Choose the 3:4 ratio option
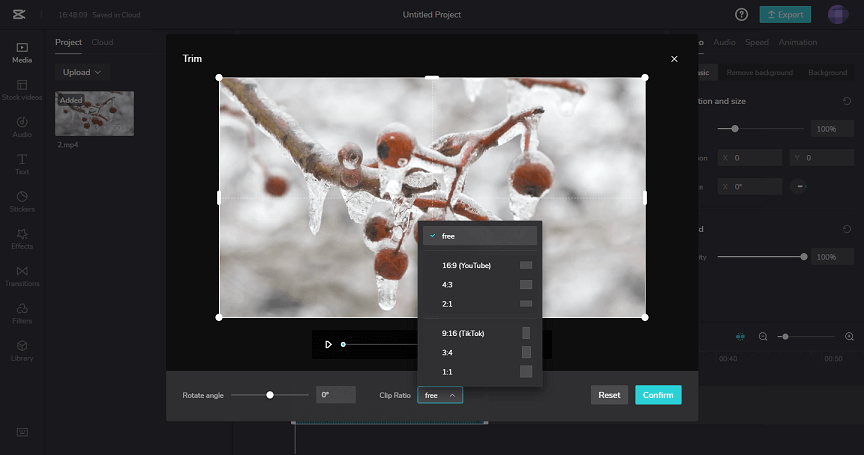The width and height of the screenshot is (864, 455). pos(479,353)
